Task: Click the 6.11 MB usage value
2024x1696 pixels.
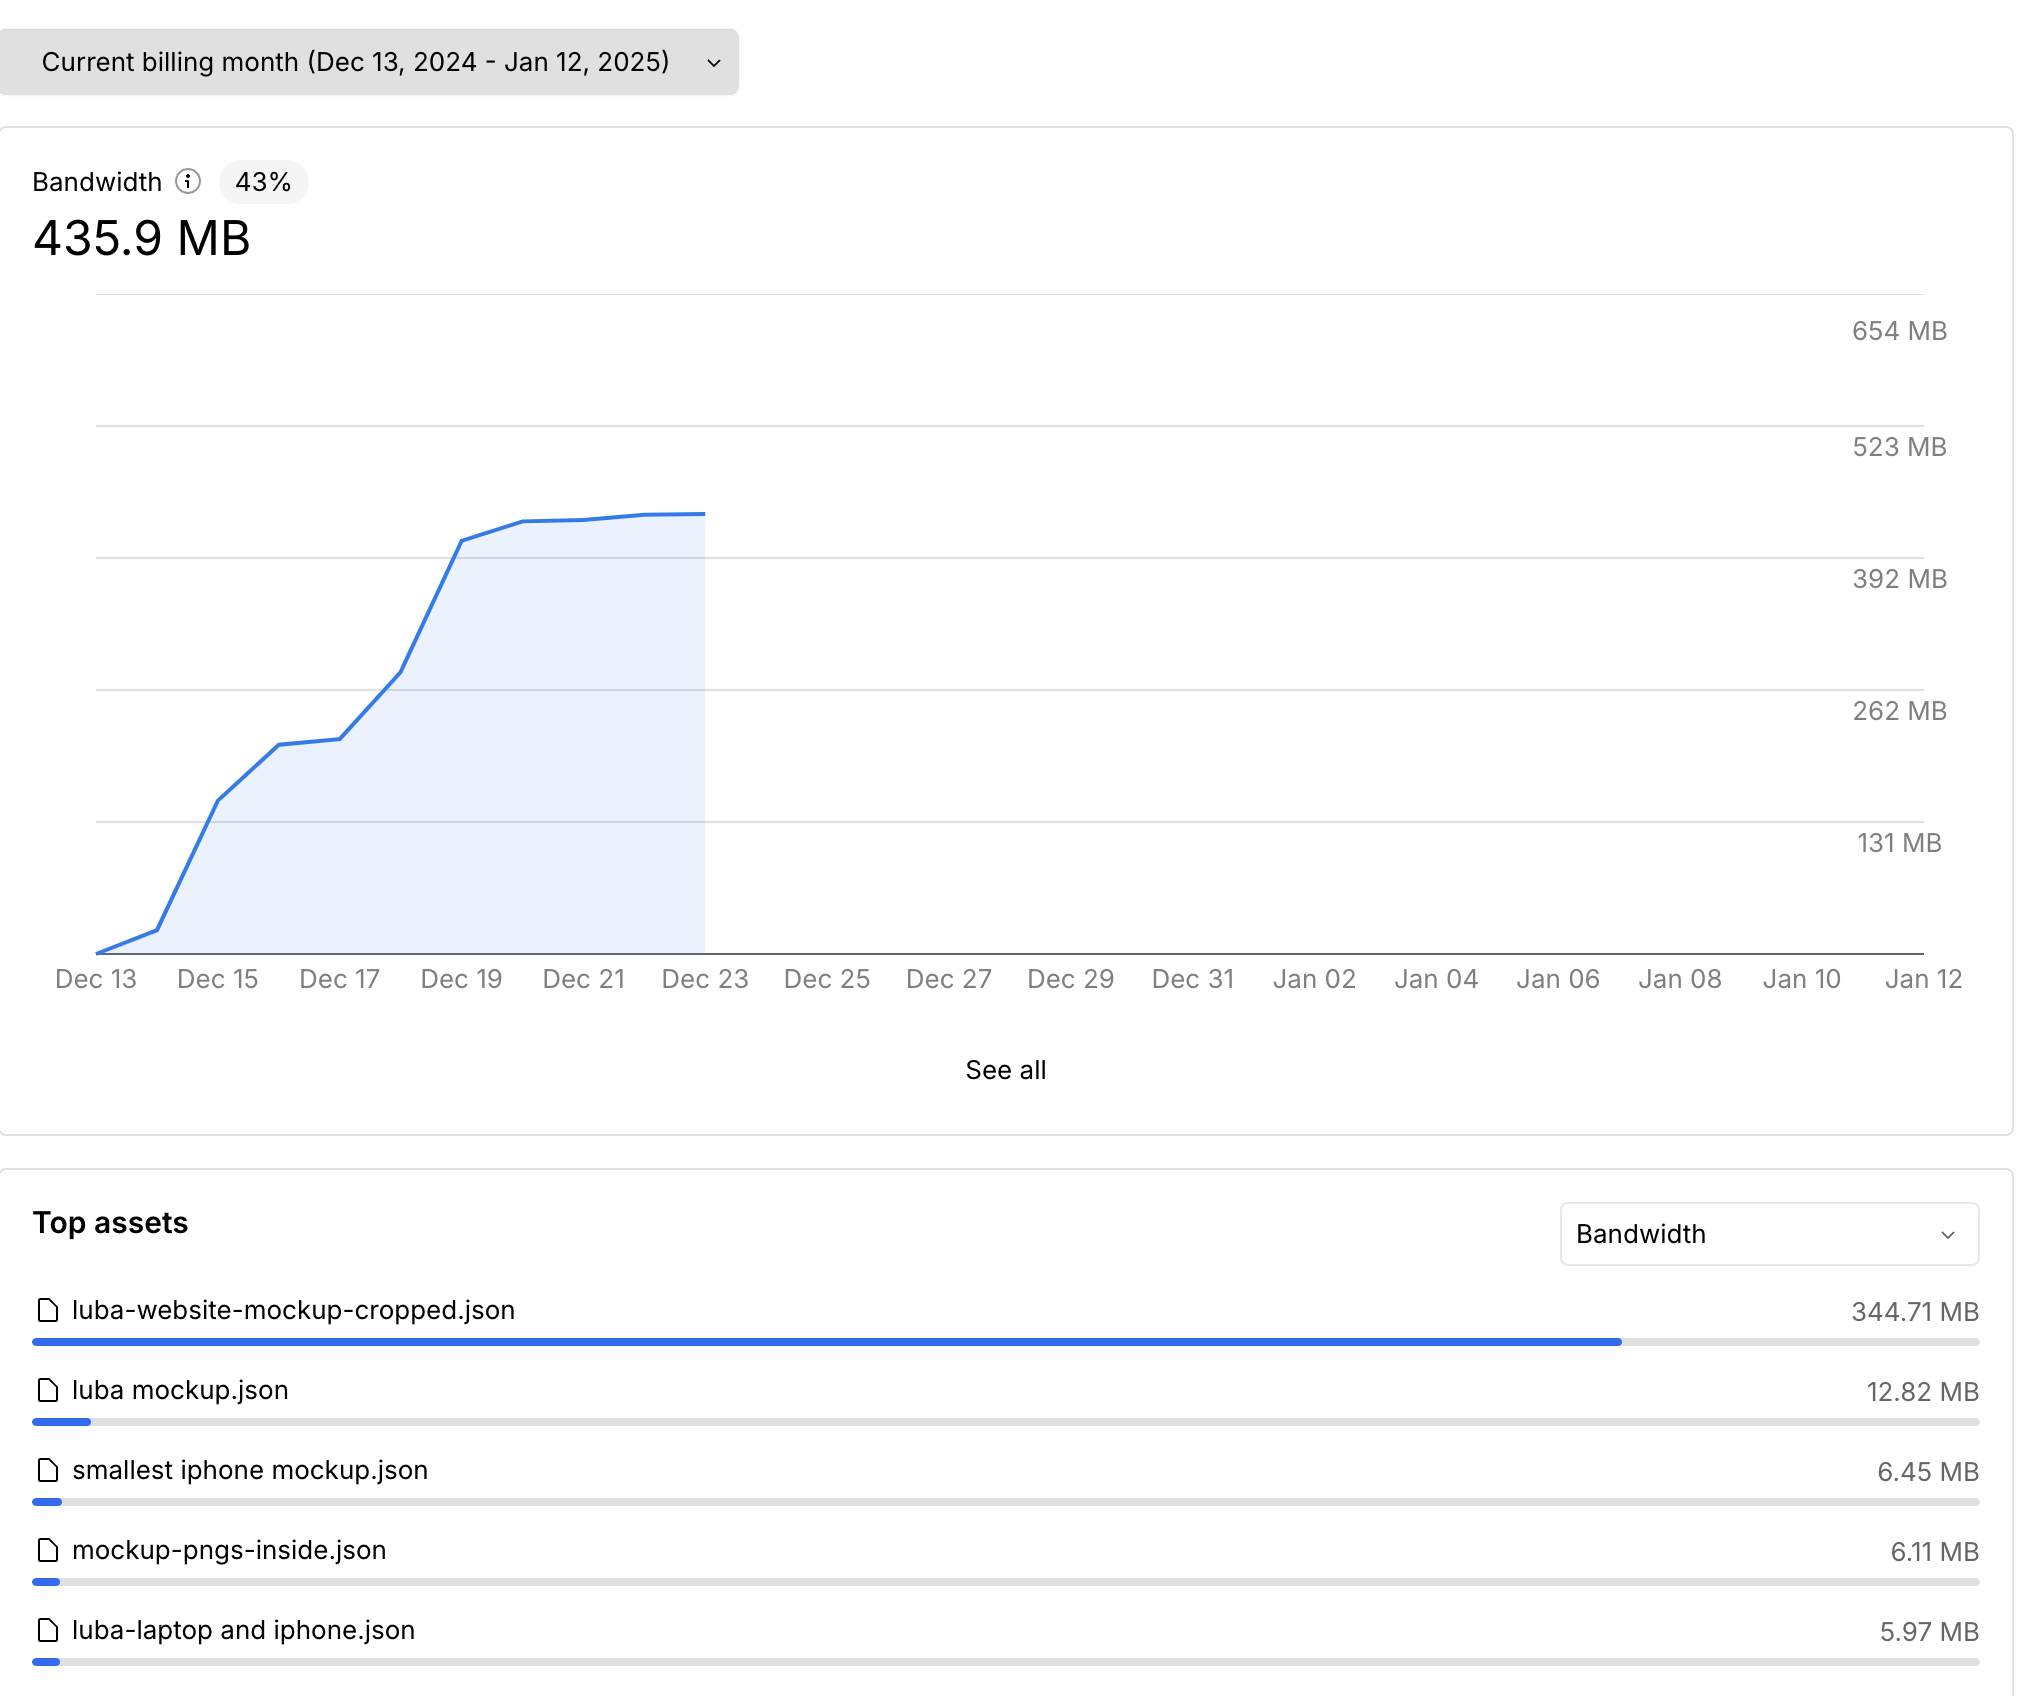Action: pos(1935,1552)
